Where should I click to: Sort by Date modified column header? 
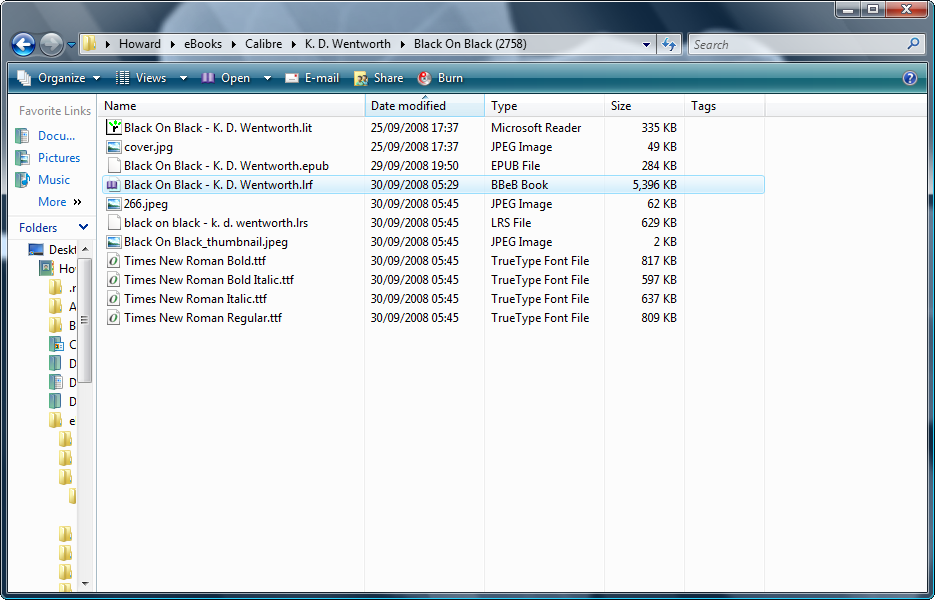425,106
